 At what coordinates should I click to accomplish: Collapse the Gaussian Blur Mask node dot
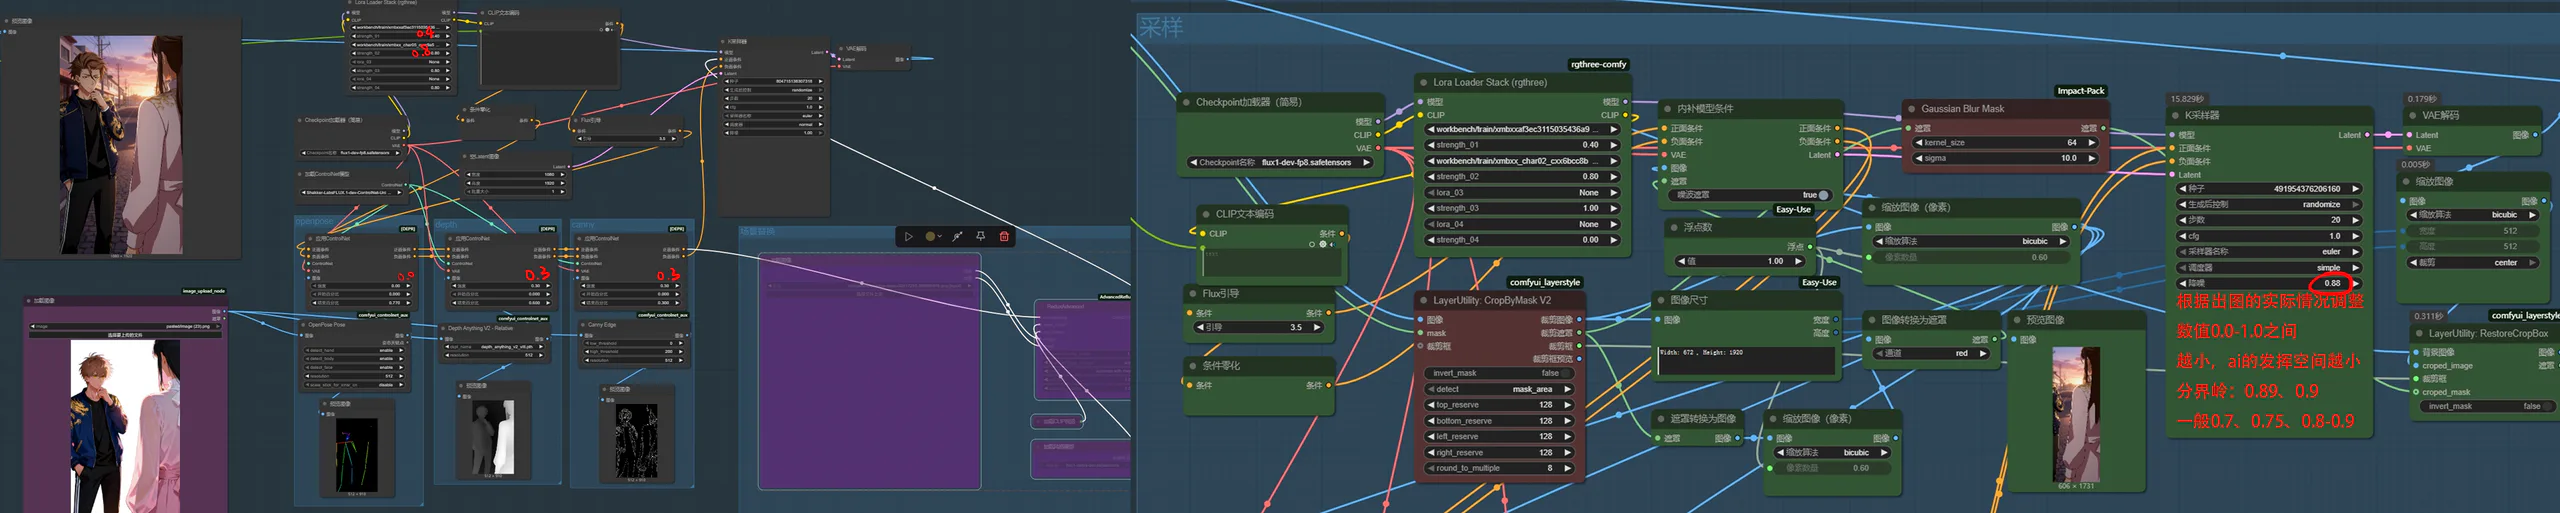(x=1911, y=109)
